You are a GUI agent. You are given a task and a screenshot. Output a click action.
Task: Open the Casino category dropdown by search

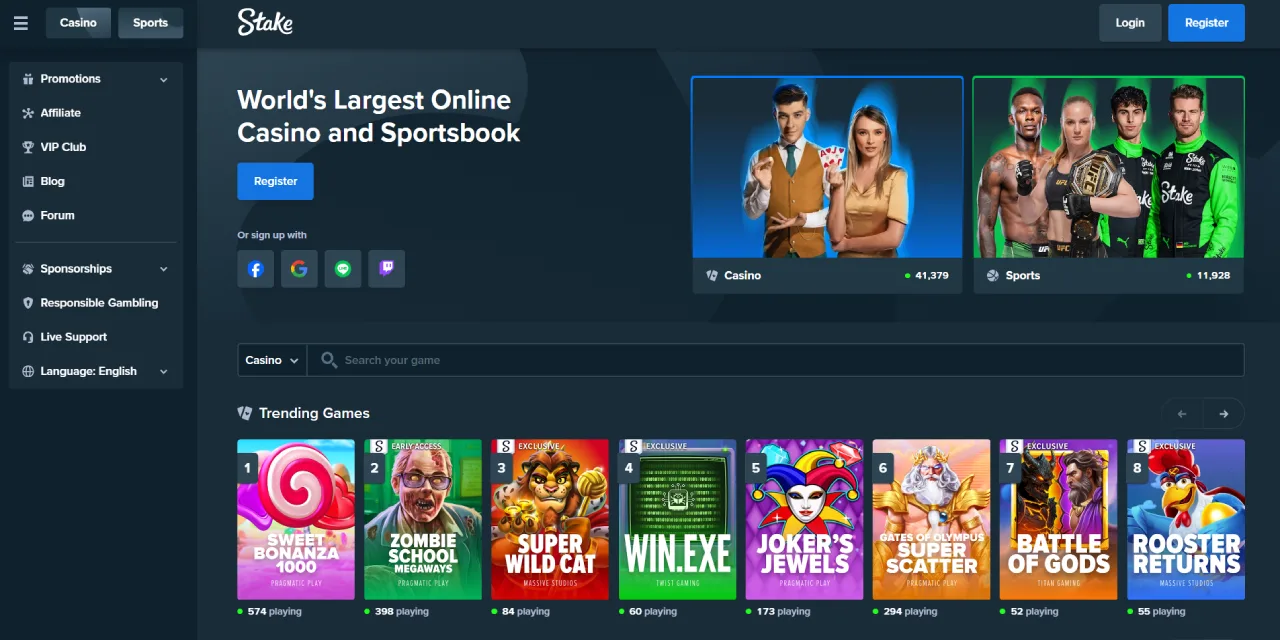click(272, 360)
